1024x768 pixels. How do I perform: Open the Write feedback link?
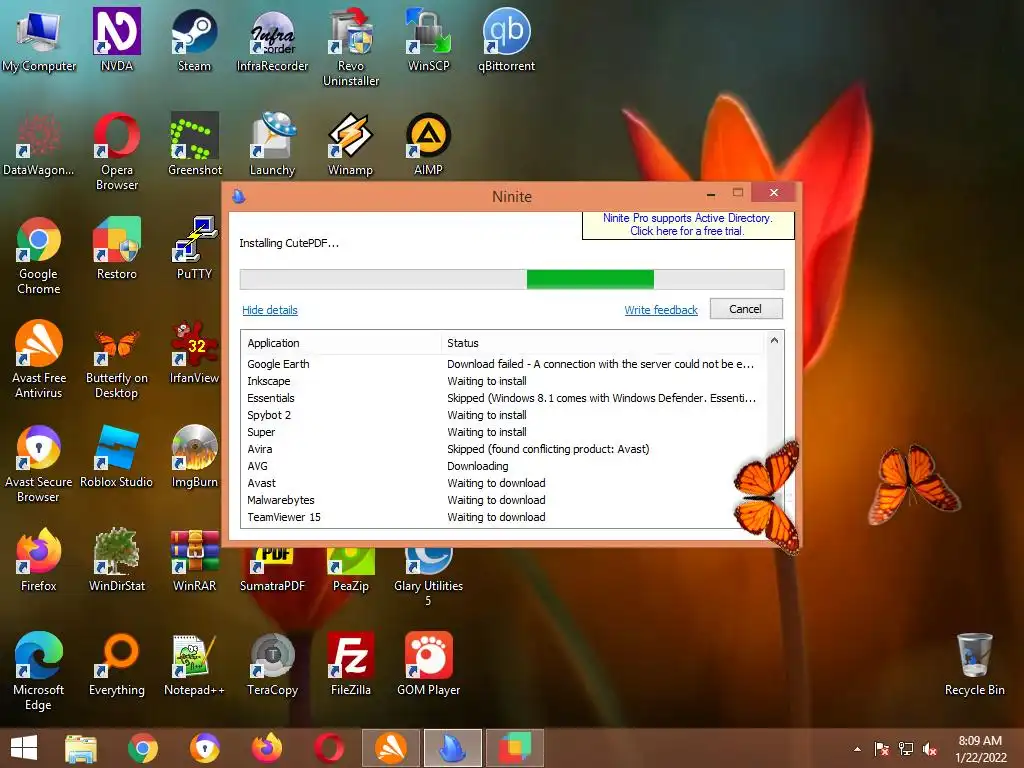[x=661, y=310]
